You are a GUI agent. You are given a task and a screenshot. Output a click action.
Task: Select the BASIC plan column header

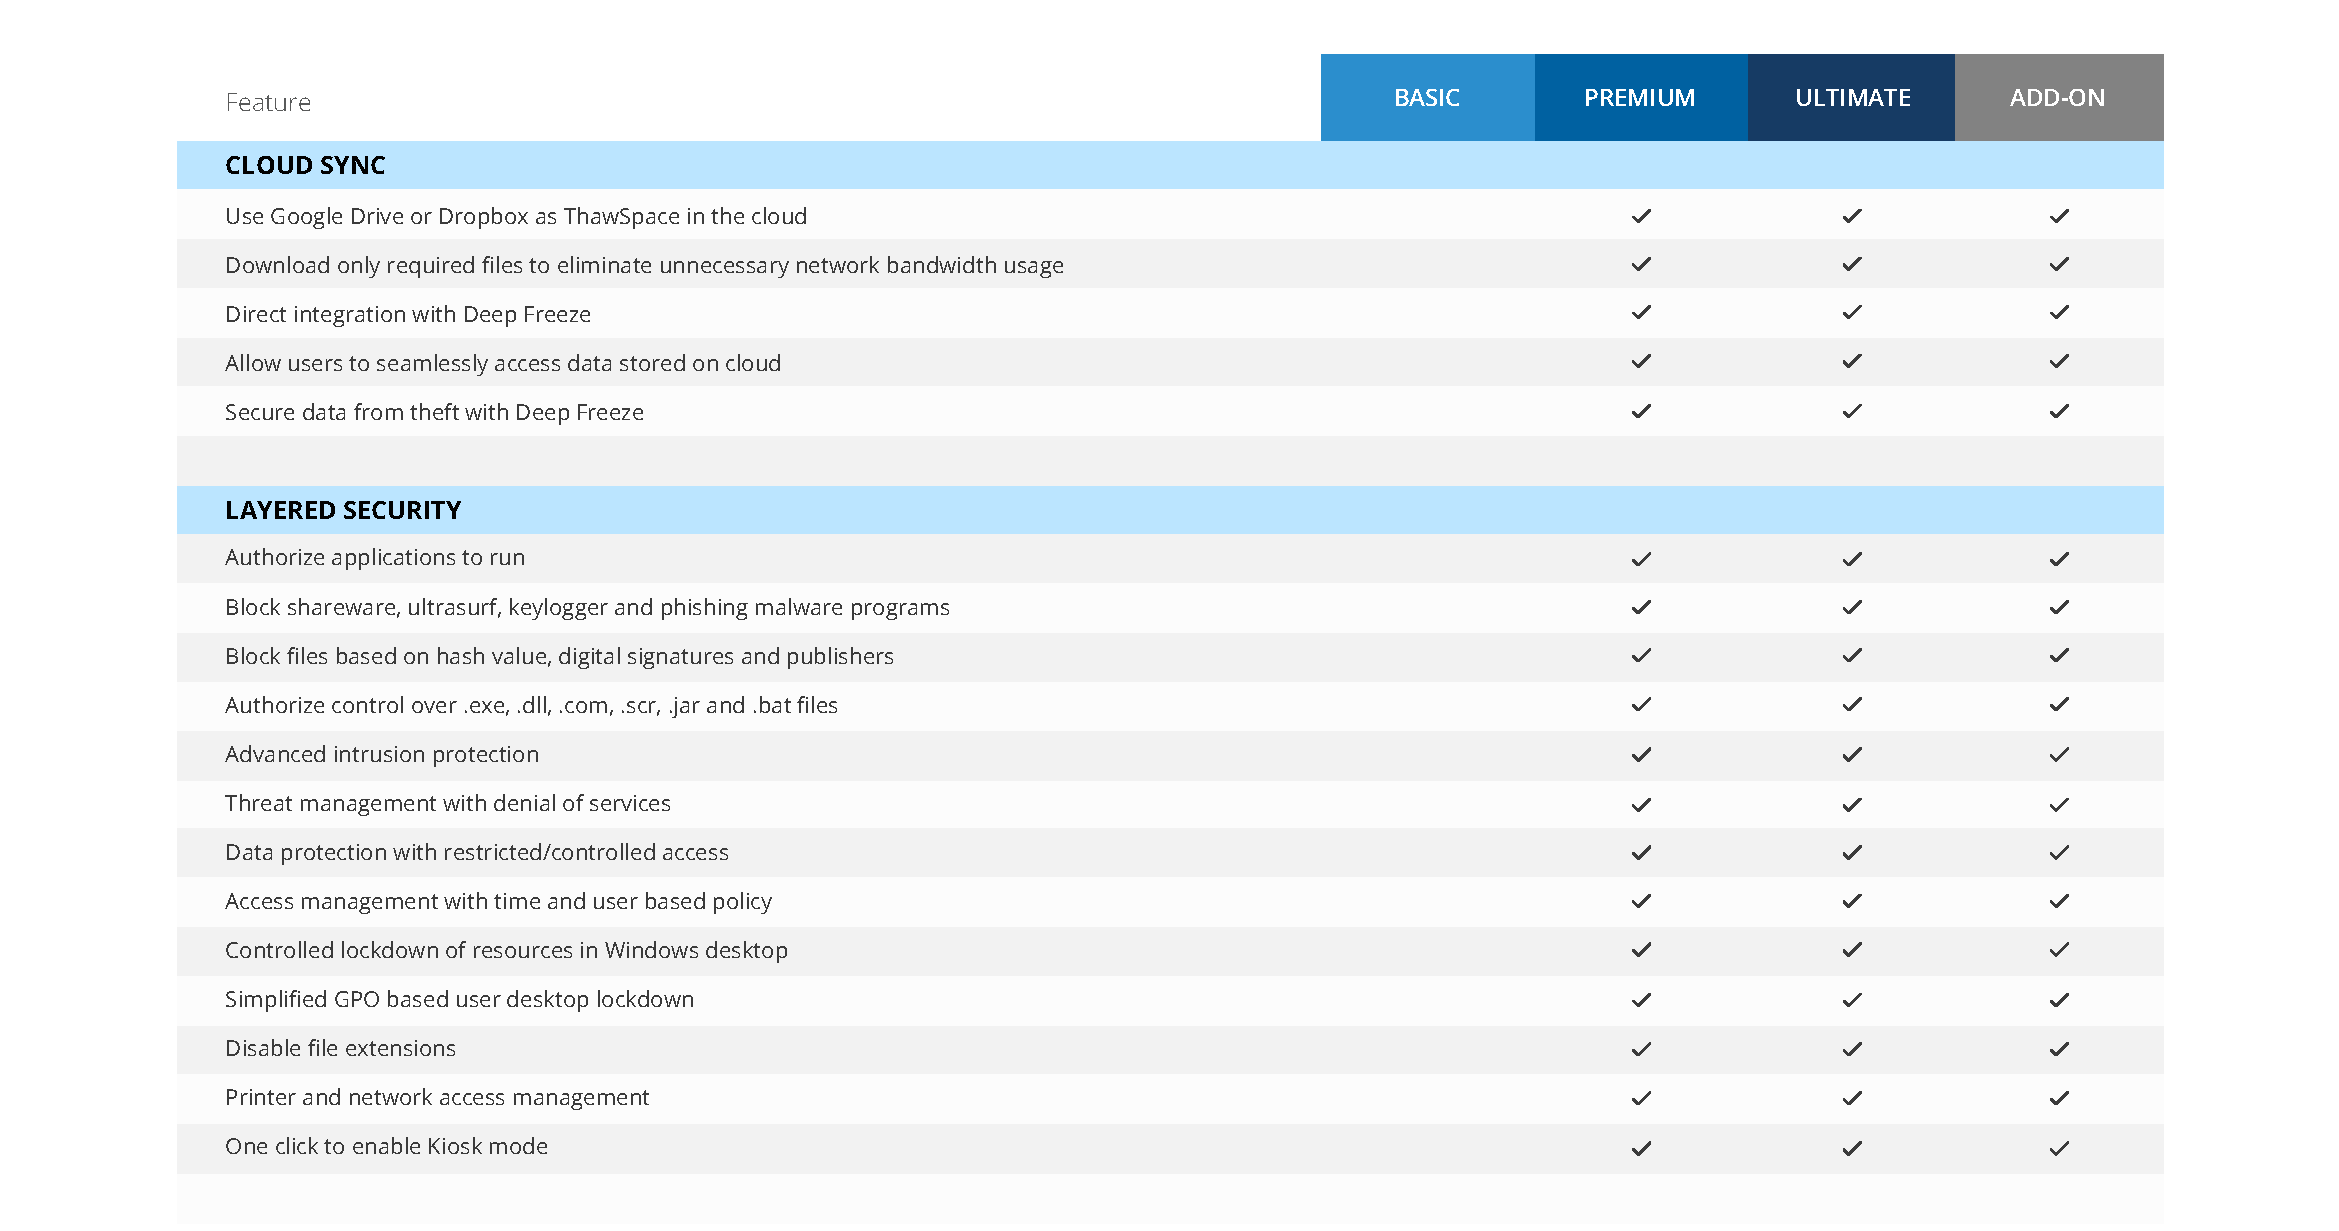(1427, 98)
